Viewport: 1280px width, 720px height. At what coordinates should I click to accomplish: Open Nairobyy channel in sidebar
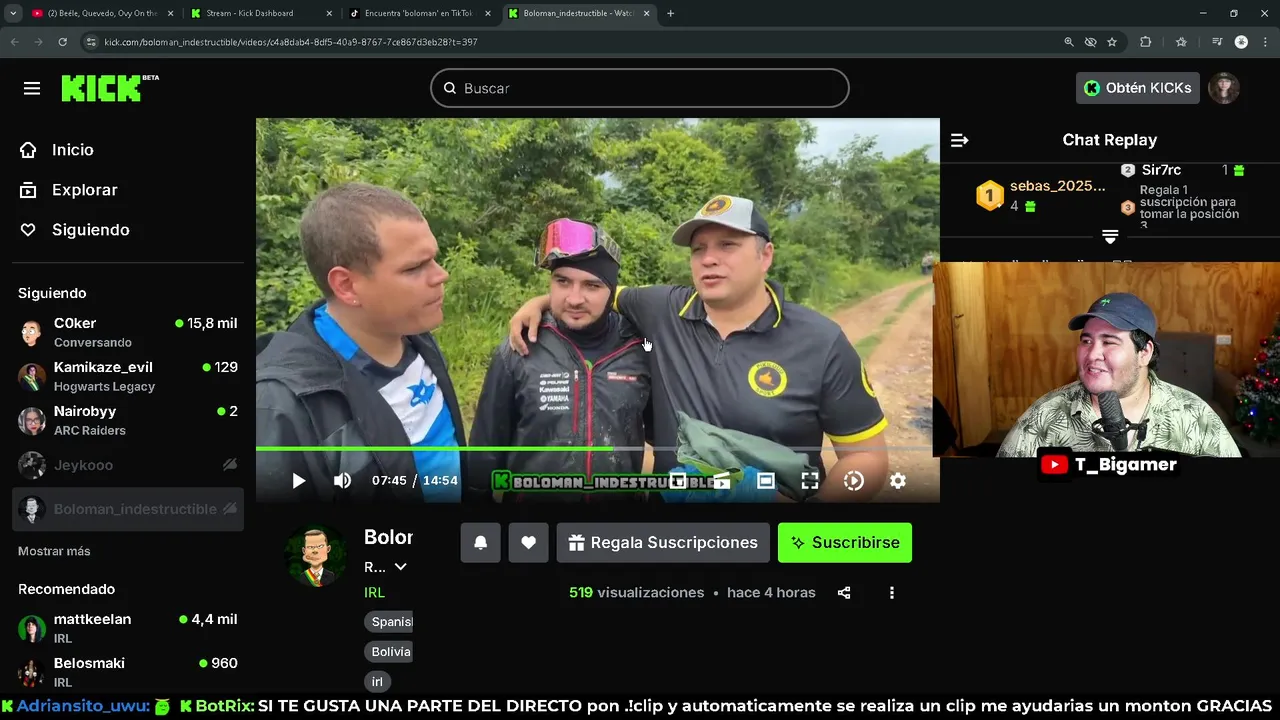click(x=128, y=420)
